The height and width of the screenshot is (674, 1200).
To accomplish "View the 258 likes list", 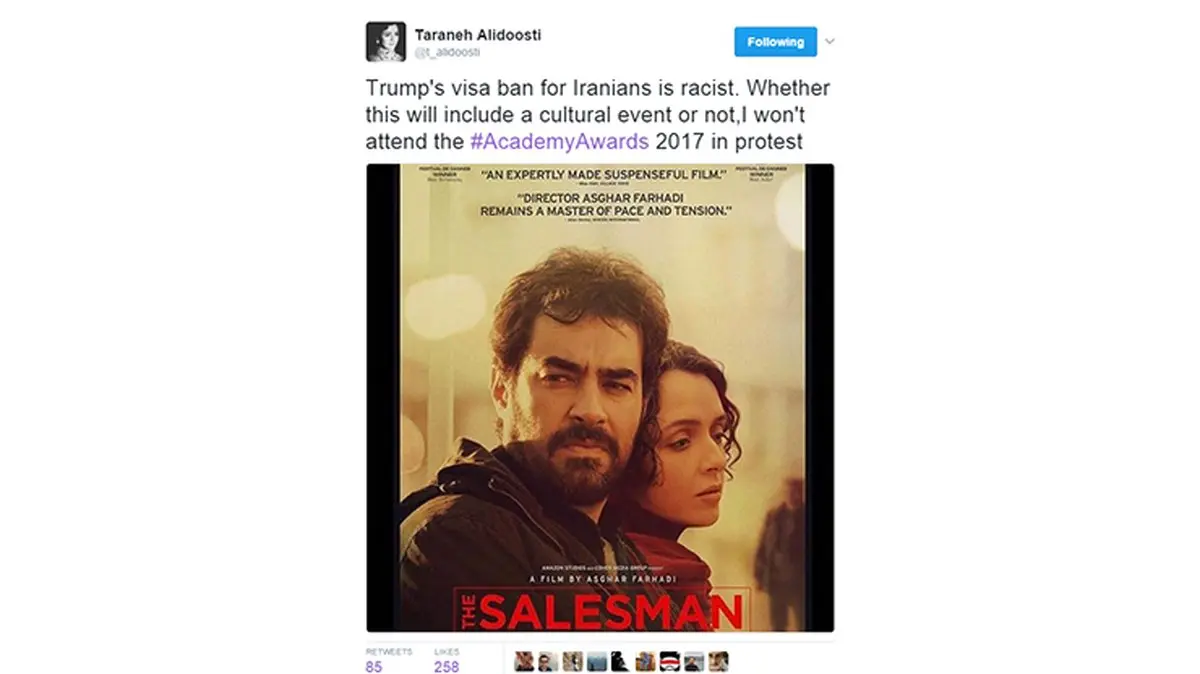I will click(x=447, y=665).
